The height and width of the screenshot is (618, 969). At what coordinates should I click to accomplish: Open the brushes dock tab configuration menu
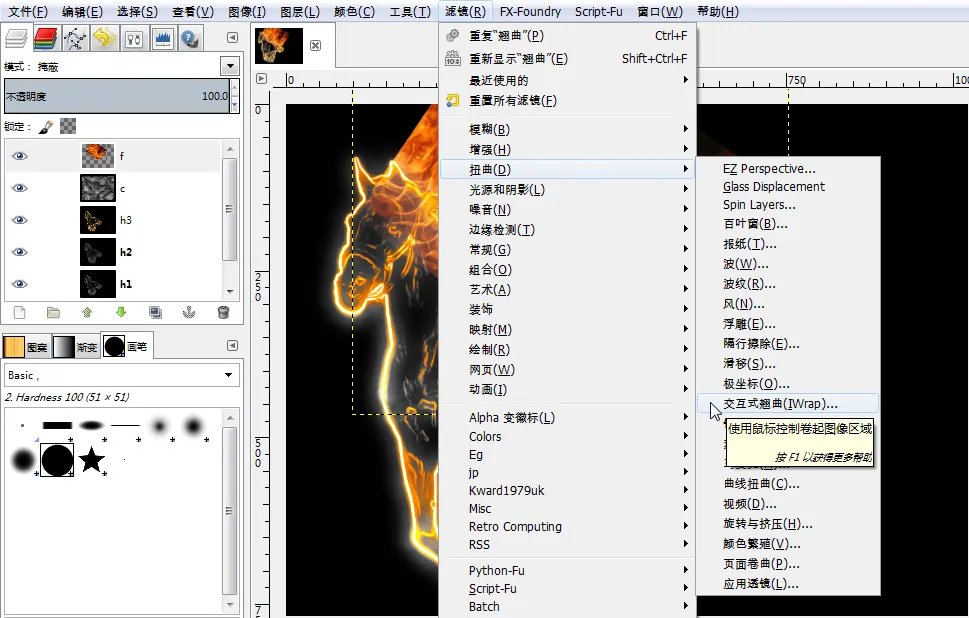pos(232,345)
